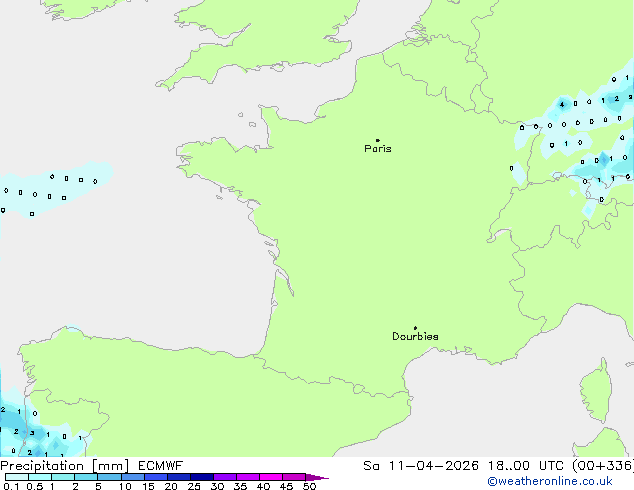Click the '18..00 UTC' time text
This screenshot has height=490, width=634.
pyautogui.click(x=525, y=466)
